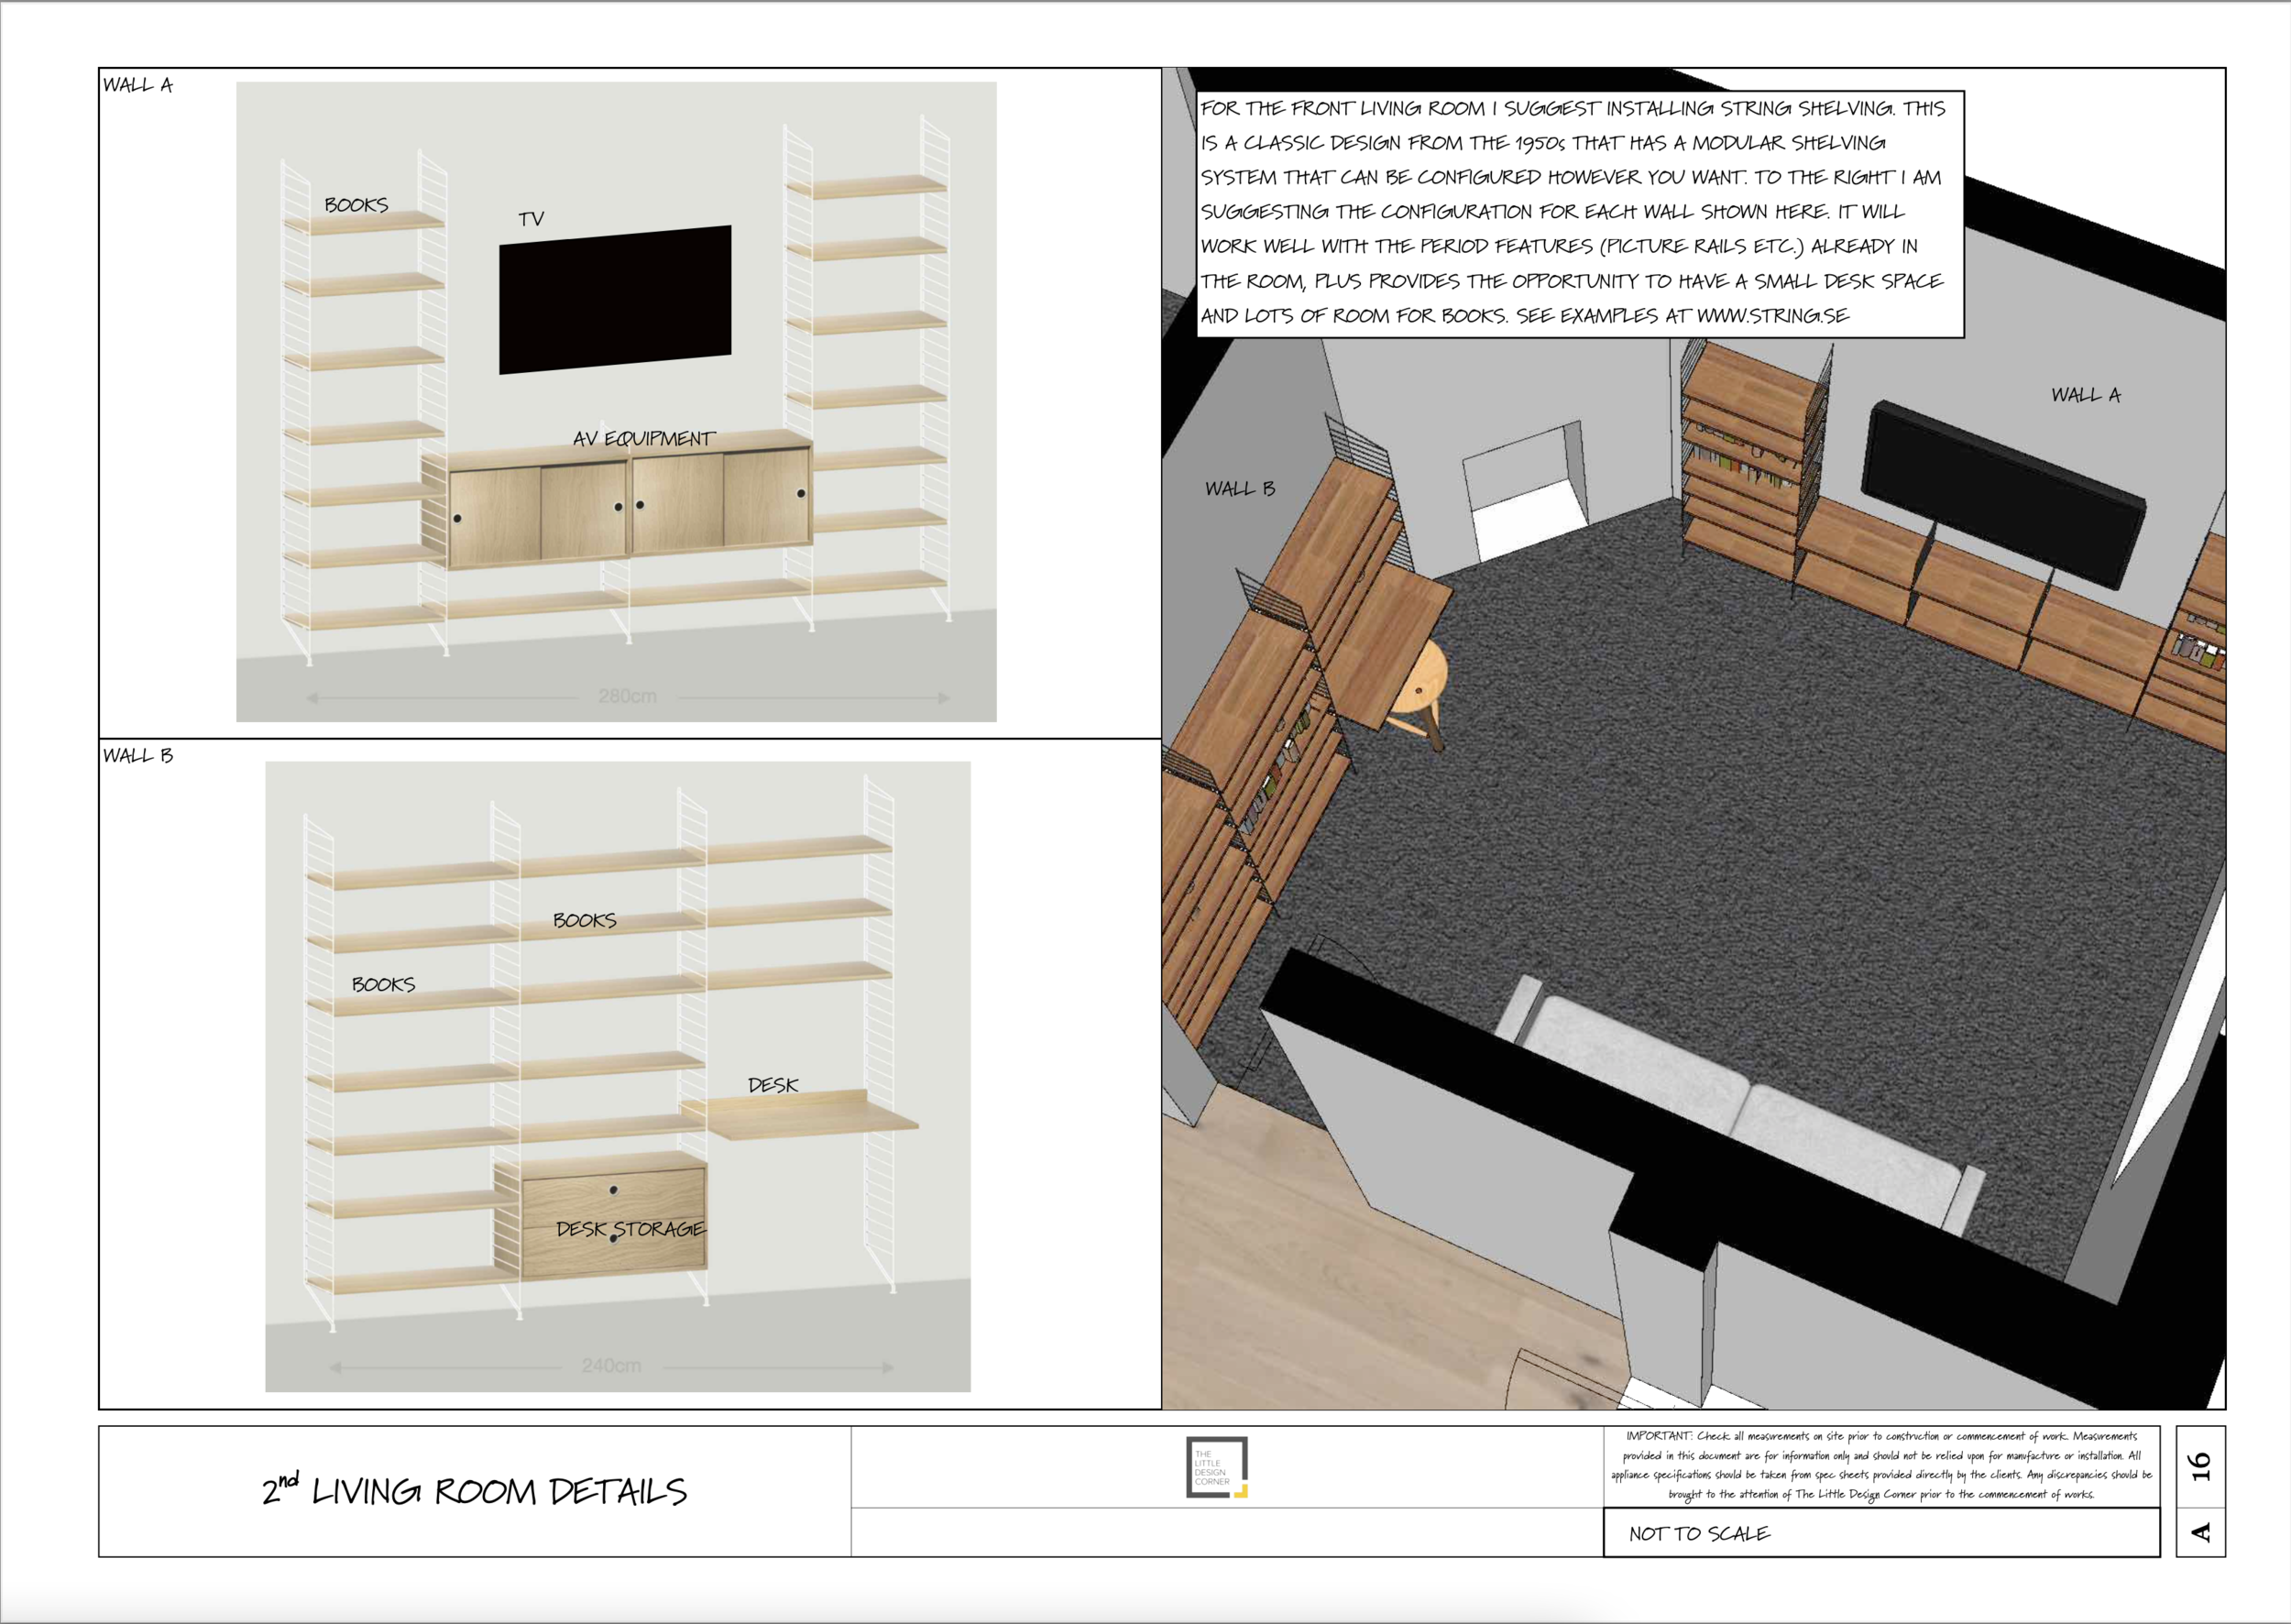Click The Little Design Corner logo
2291x1624 pixels.
1217,1467
